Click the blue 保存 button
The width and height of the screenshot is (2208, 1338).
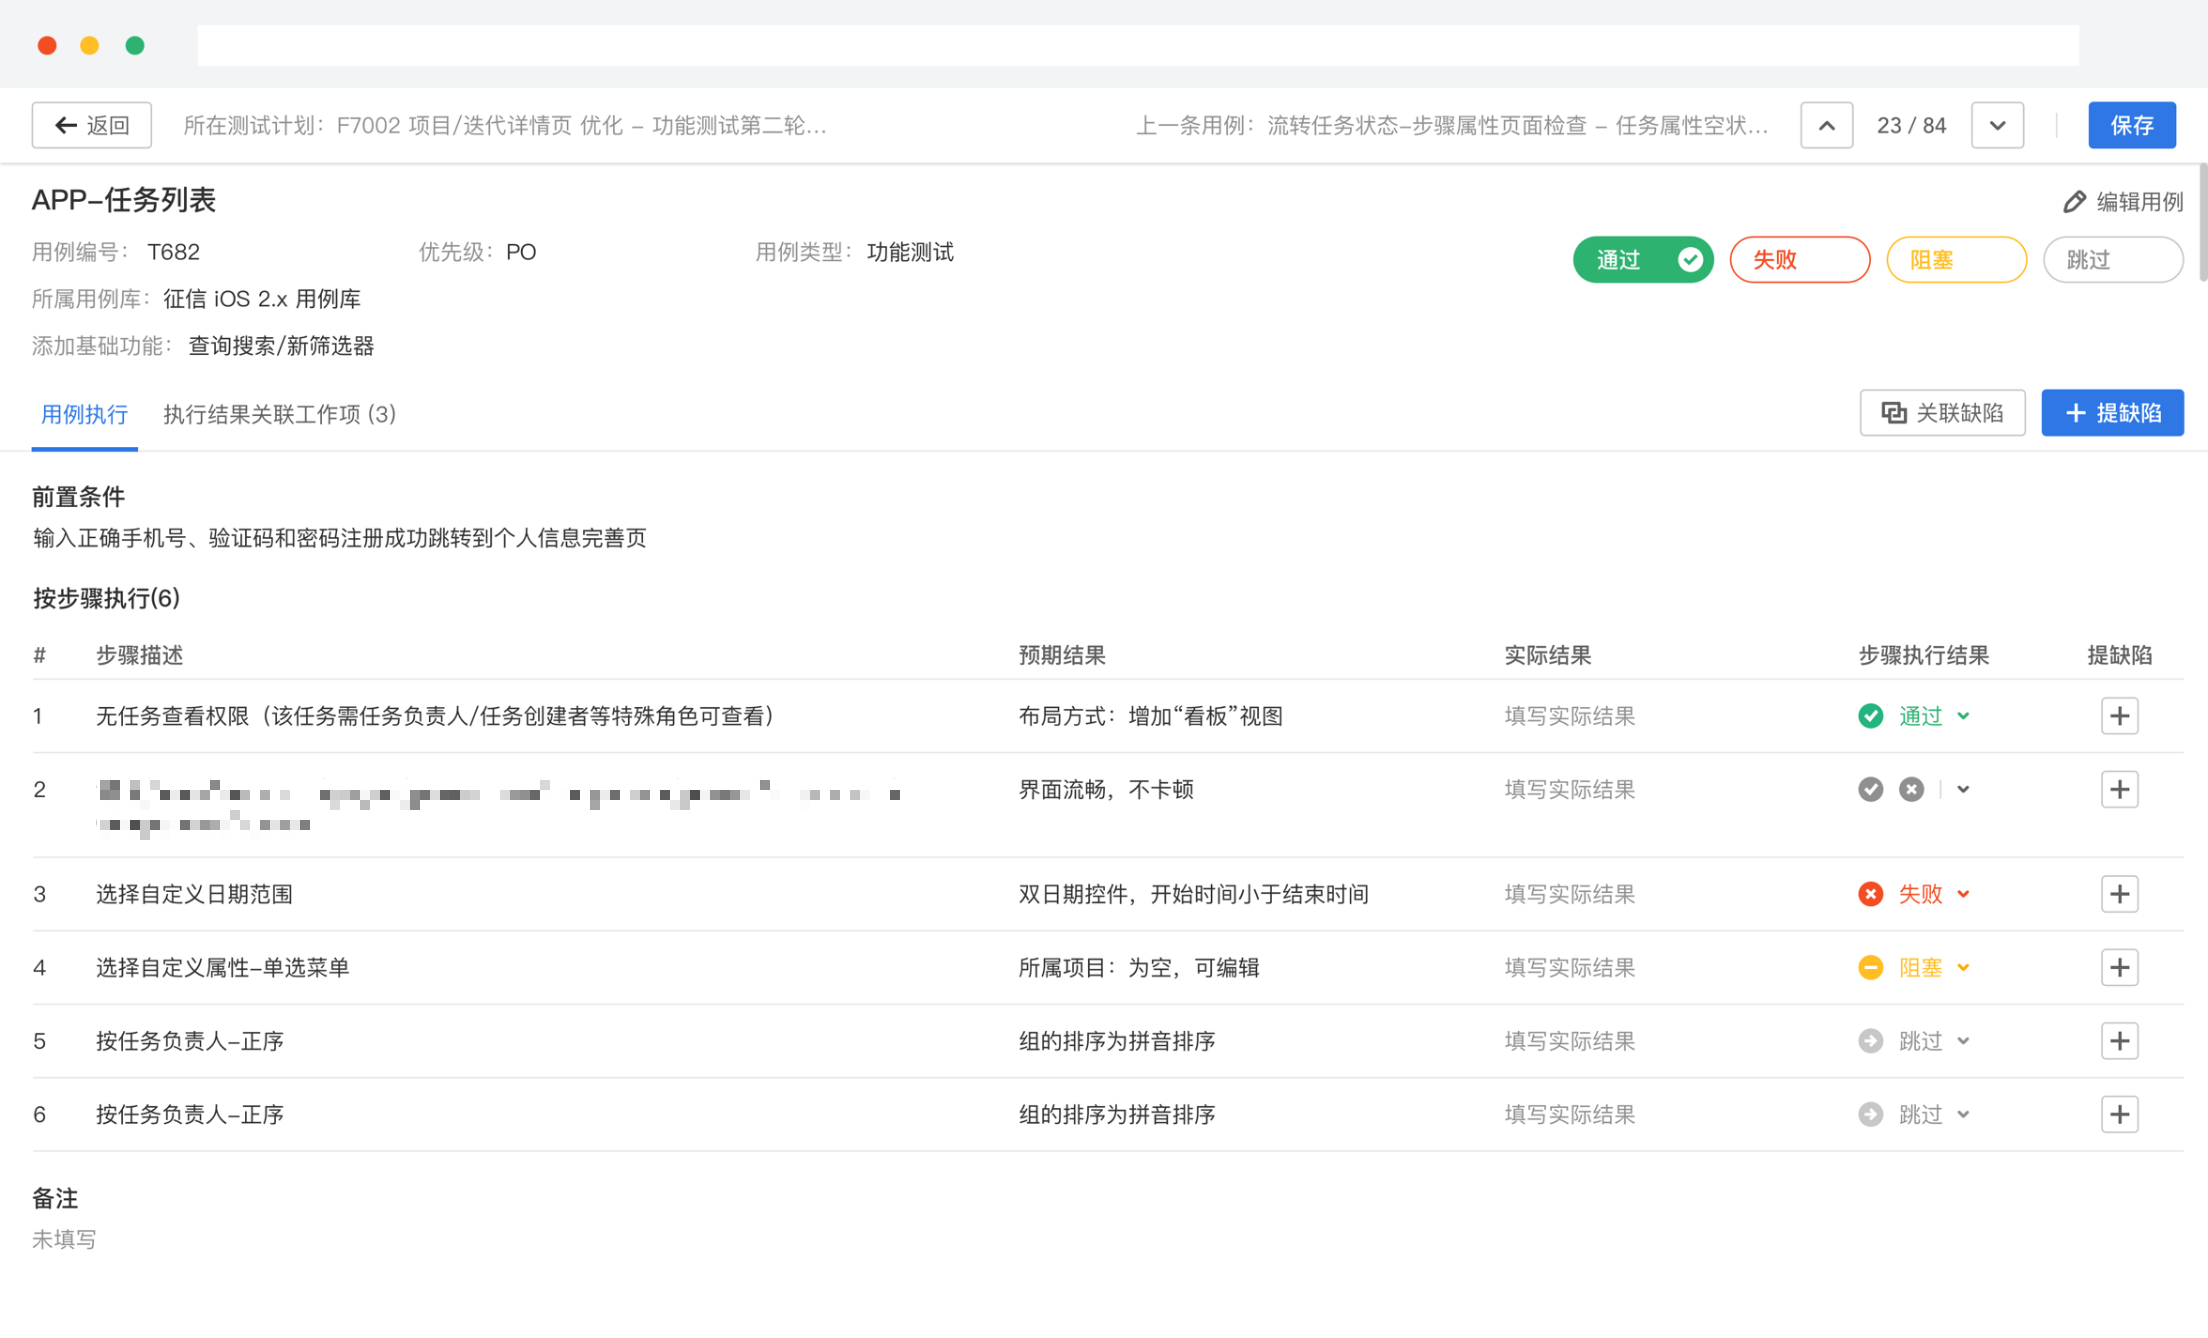(2131, 125)
